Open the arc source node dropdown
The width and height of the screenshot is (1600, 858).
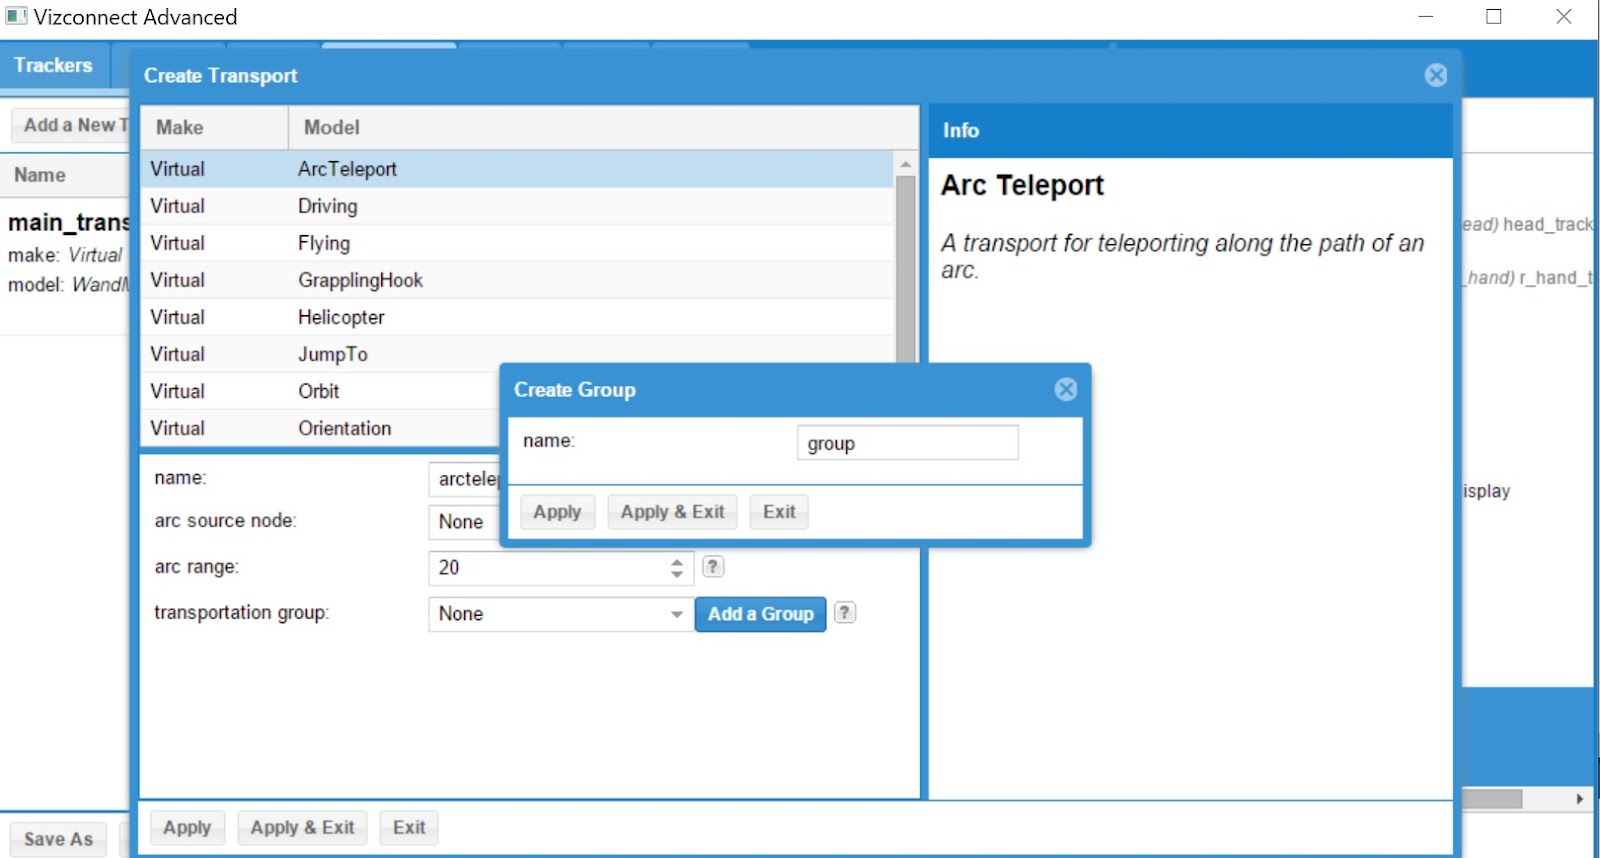pos(464,522)
